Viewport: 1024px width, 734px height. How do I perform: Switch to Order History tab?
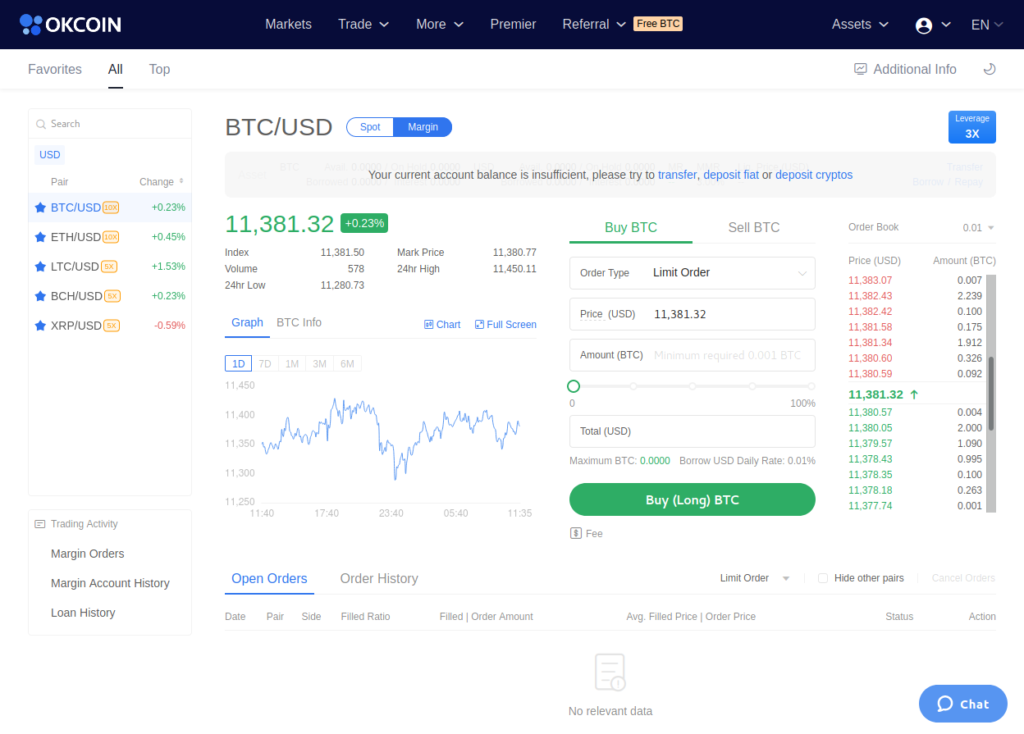[x=379, y=579]
